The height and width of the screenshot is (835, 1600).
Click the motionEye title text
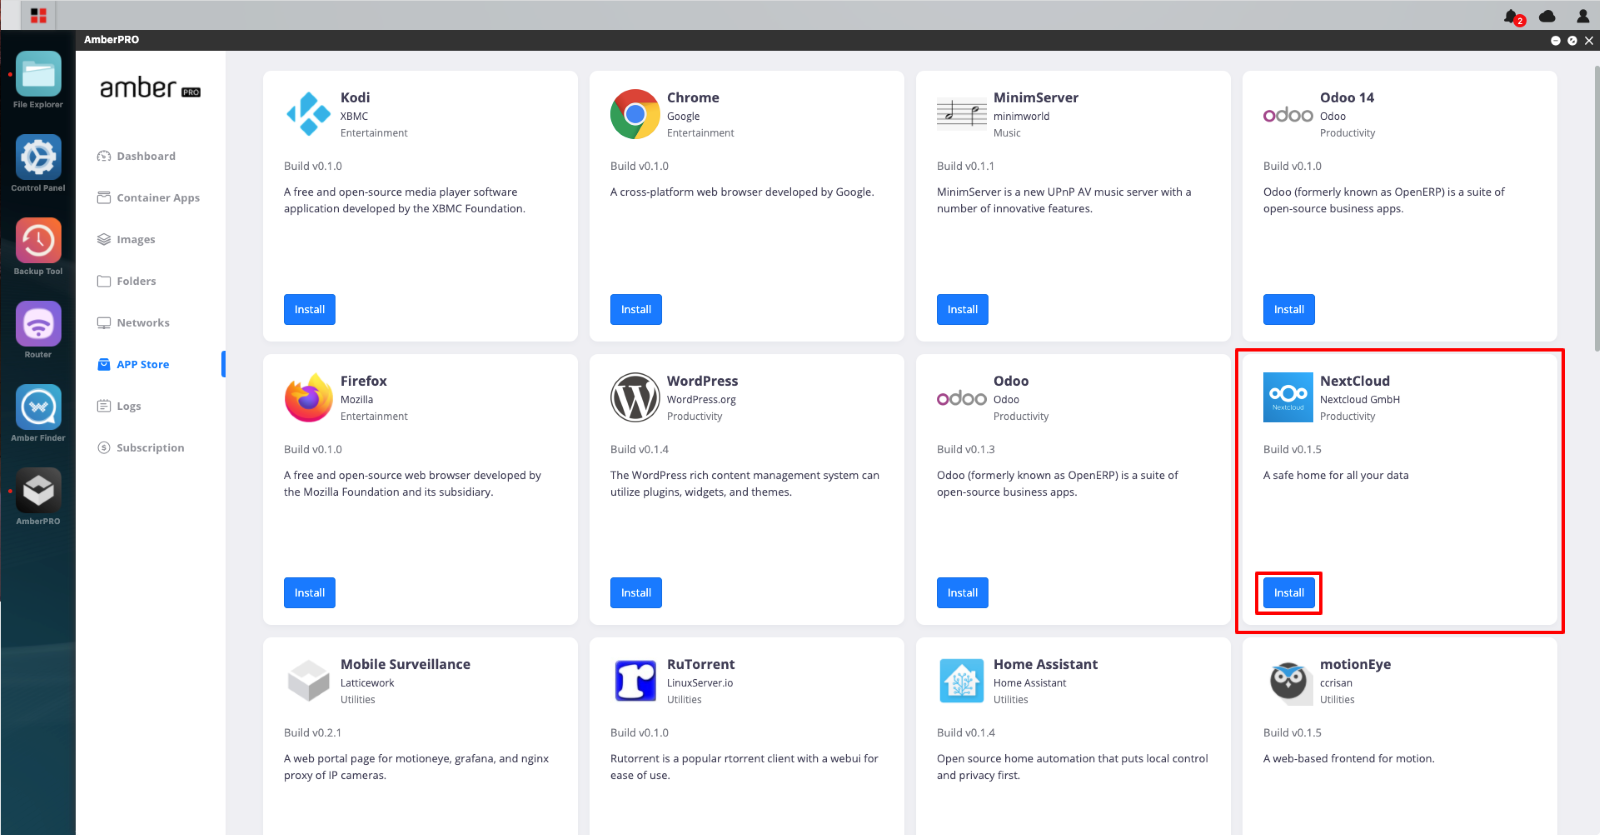click(x=1355, y=665)
